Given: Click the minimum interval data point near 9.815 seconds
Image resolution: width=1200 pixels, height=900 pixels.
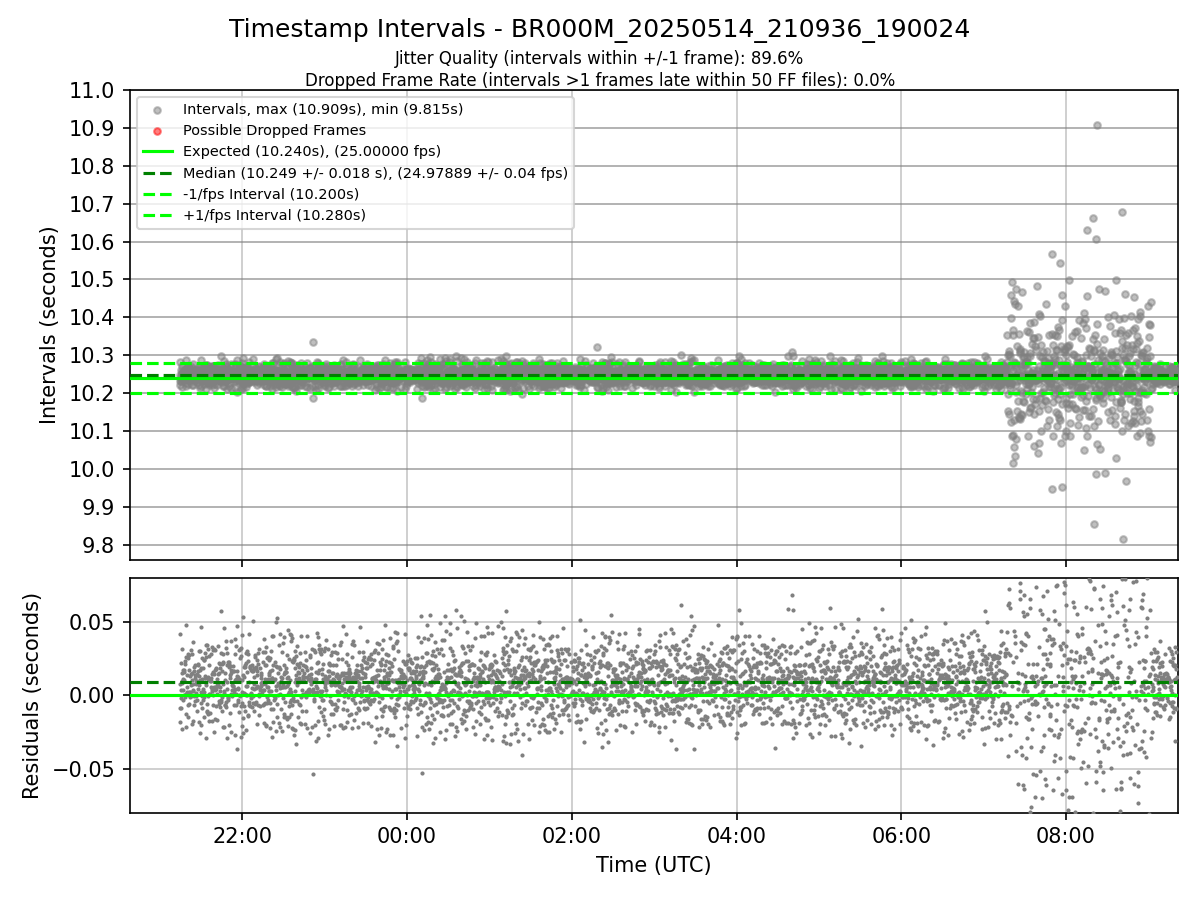Looking at the screenshot, I should [1123, 539].
